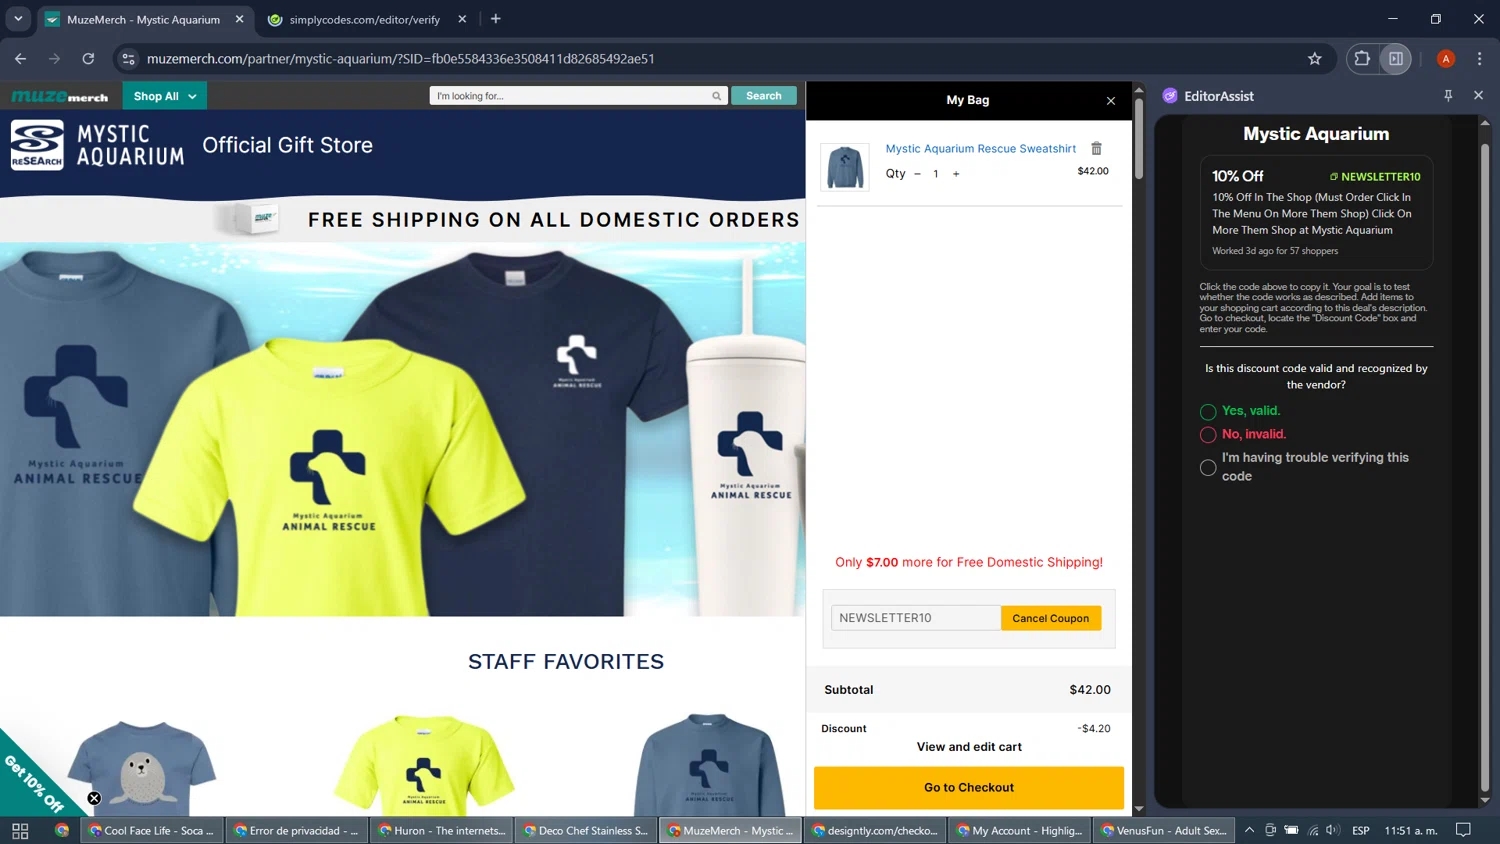The height and width of the screenshot is (844, 1500).
Task: Toggle the browser side panel icon
Action: tap(1395, 59)
